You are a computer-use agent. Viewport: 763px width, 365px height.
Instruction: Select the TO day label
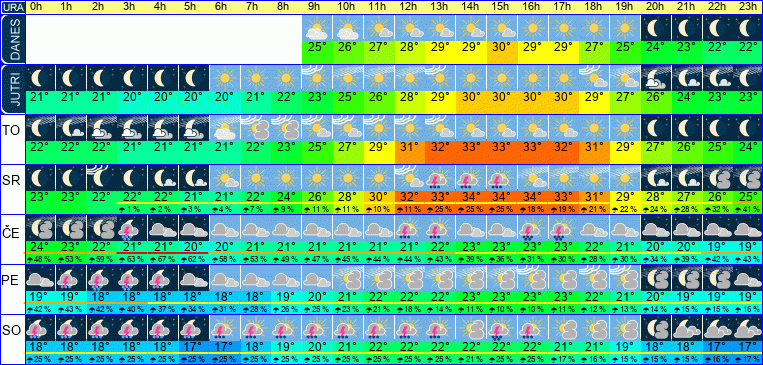point(12,131)
